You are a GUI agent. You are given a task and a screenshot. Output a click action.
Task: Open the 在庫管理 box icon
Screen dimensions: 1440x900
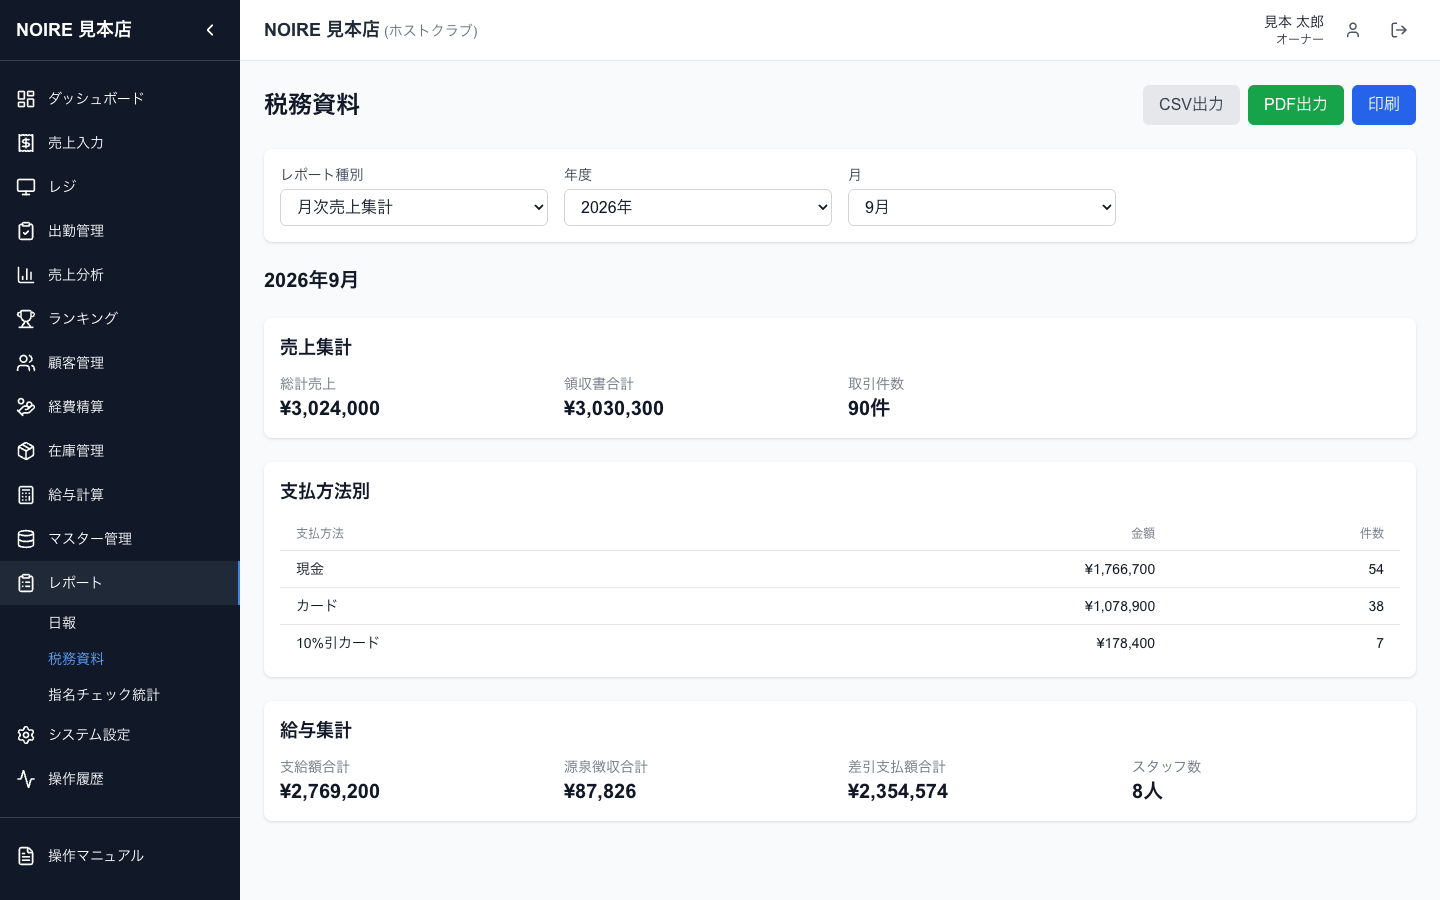(x=26, y=451)
